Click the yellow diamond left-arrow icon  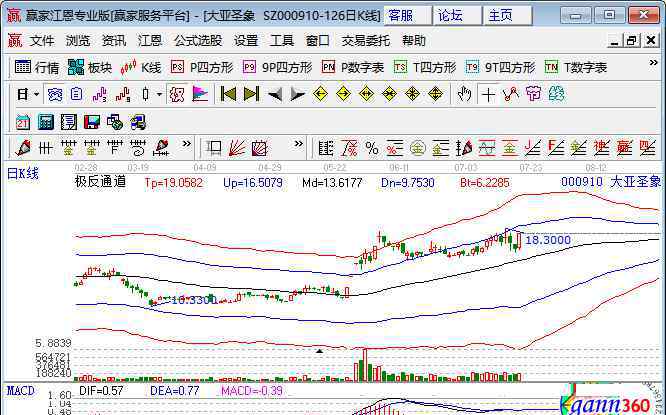320,94
